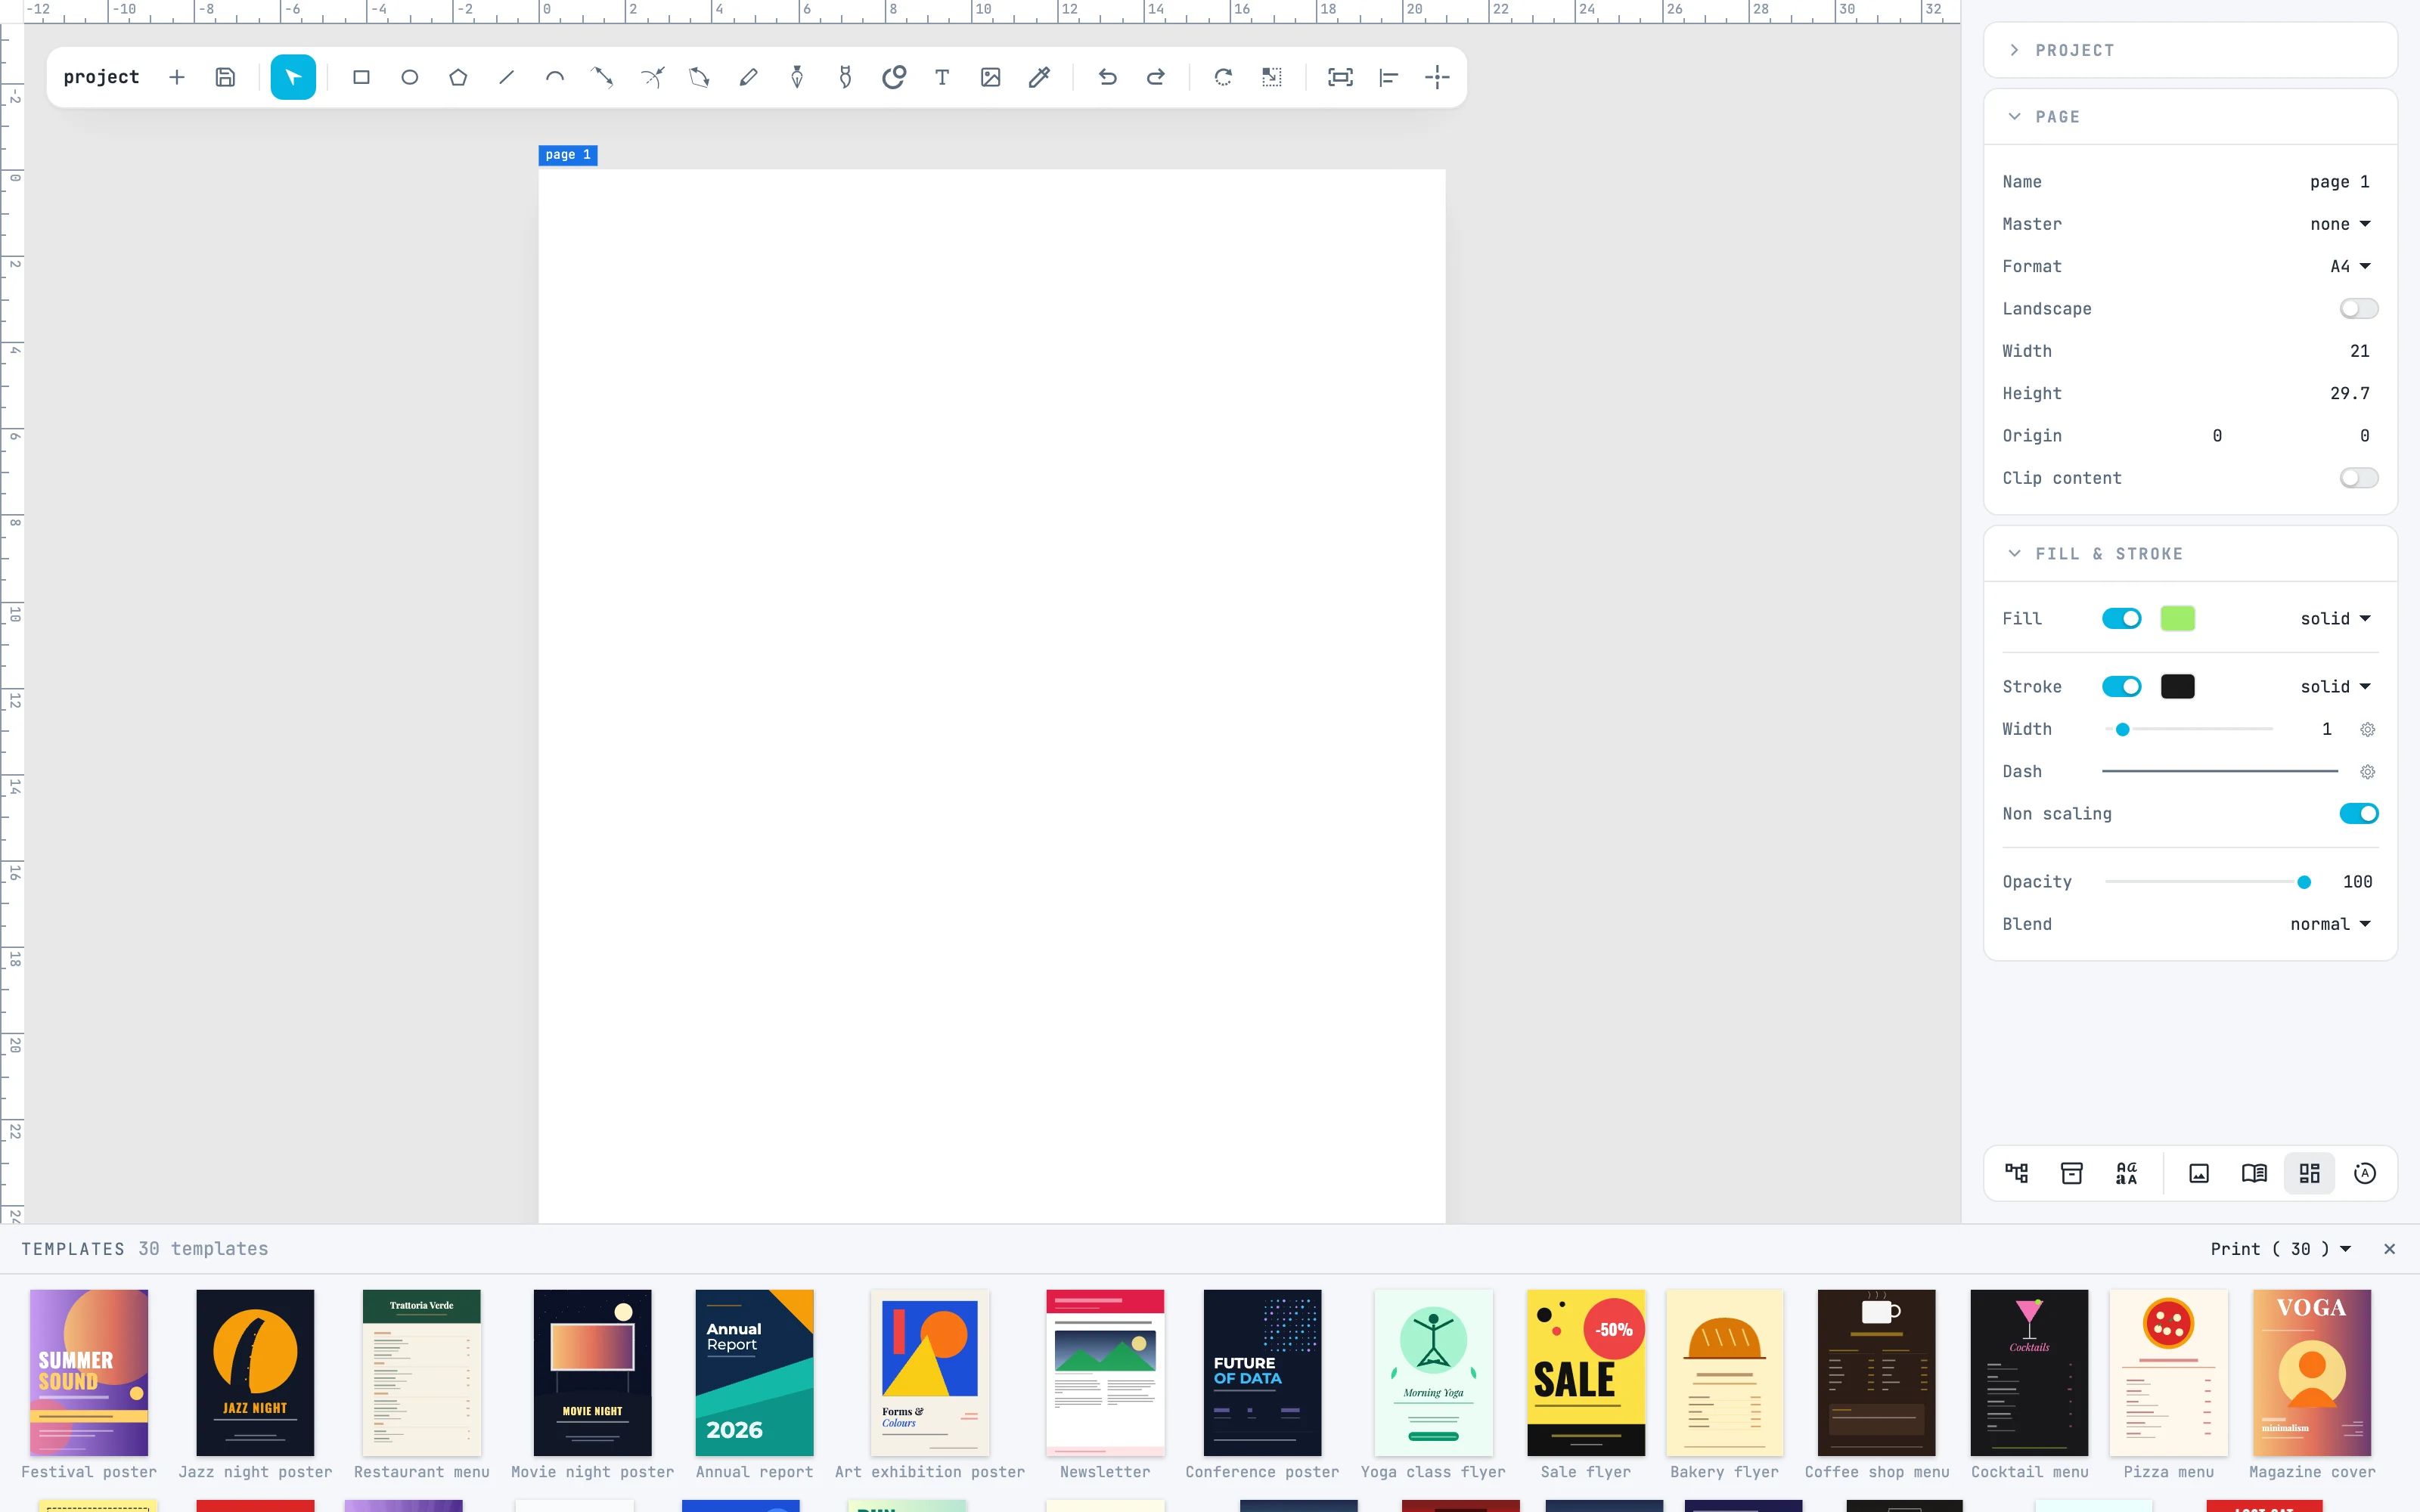Click the Redo arrow
Screen dimensions: 2420x1512
coord(1155,77)
